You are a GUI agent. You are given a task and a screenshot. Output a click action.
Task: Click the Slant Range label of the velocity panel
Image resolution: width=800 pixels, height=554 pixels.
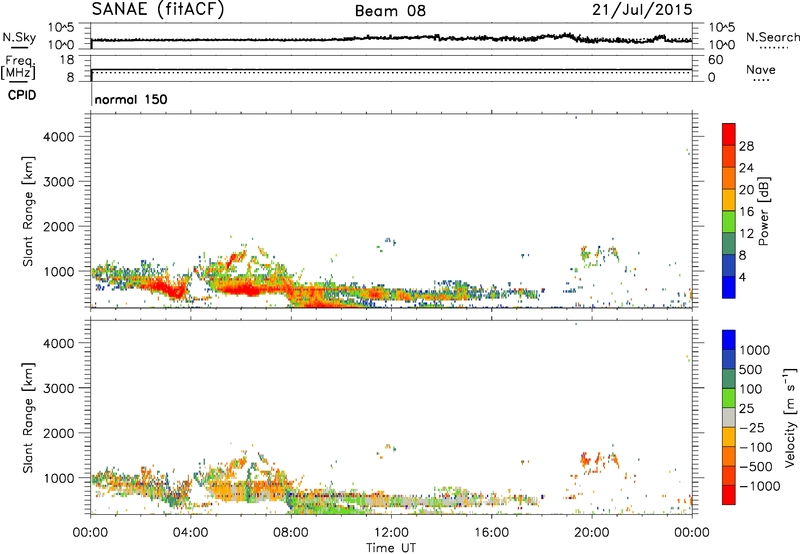pos(28,418)
